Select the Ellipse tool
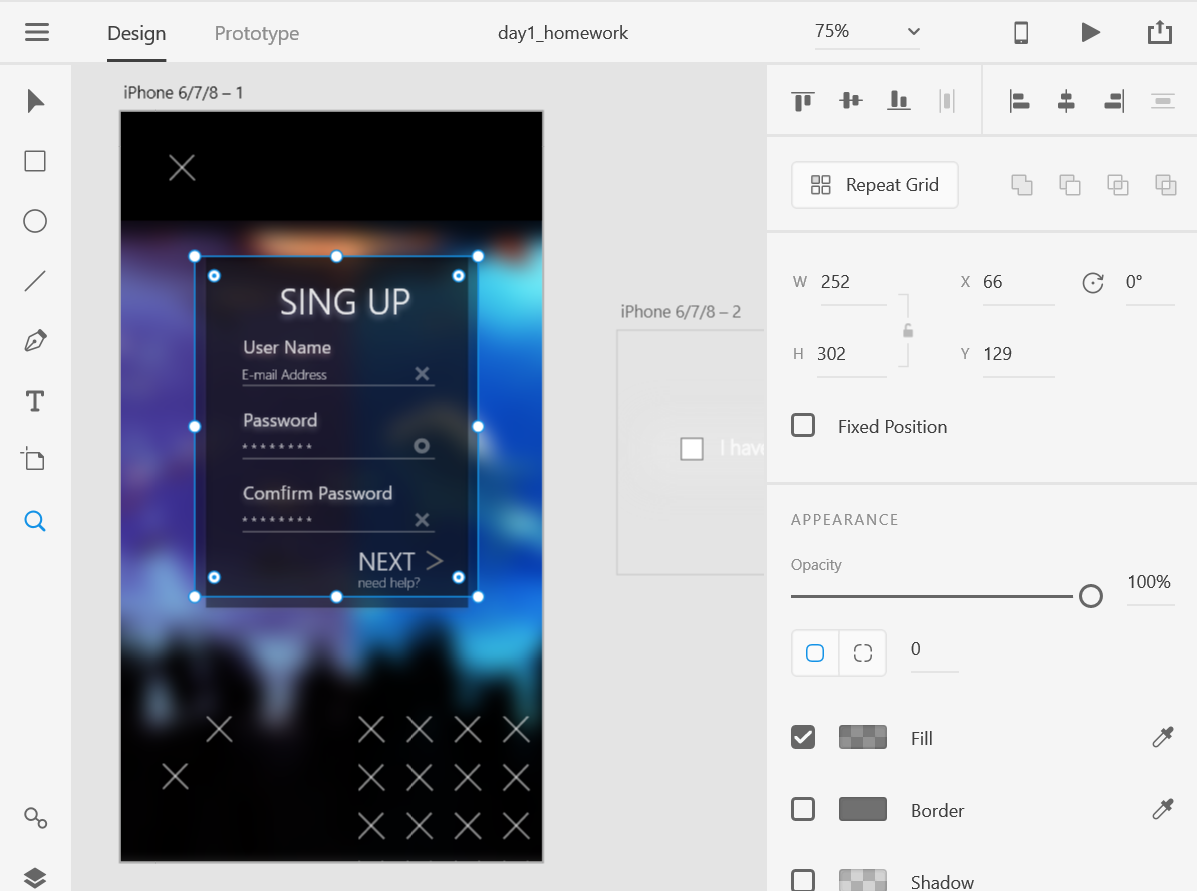This screenshot has width=1197, height=891. pos(35,221)
